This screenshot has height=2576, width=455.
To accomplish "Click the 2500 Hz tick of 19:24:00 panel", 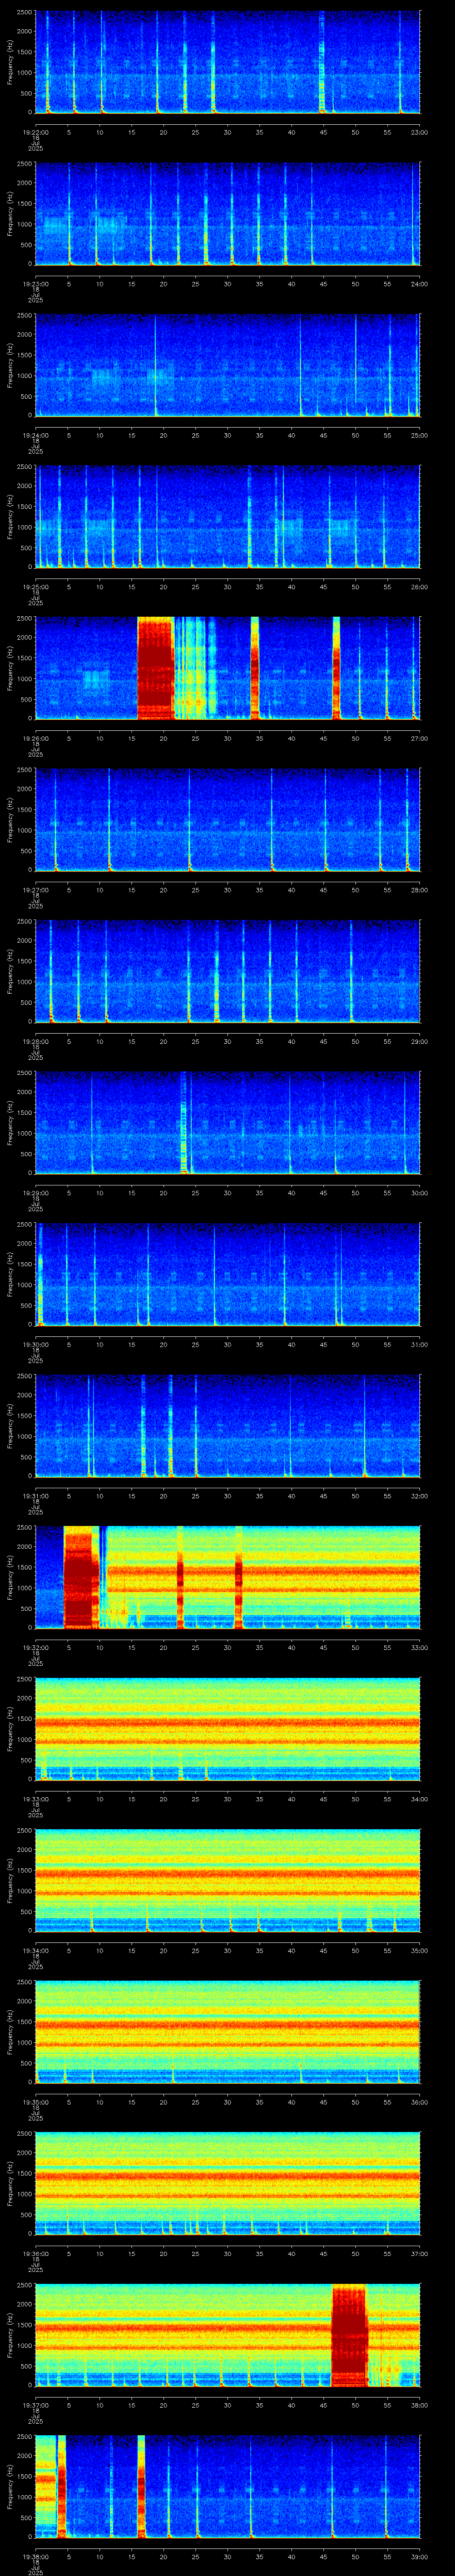I will coord(24,316).
